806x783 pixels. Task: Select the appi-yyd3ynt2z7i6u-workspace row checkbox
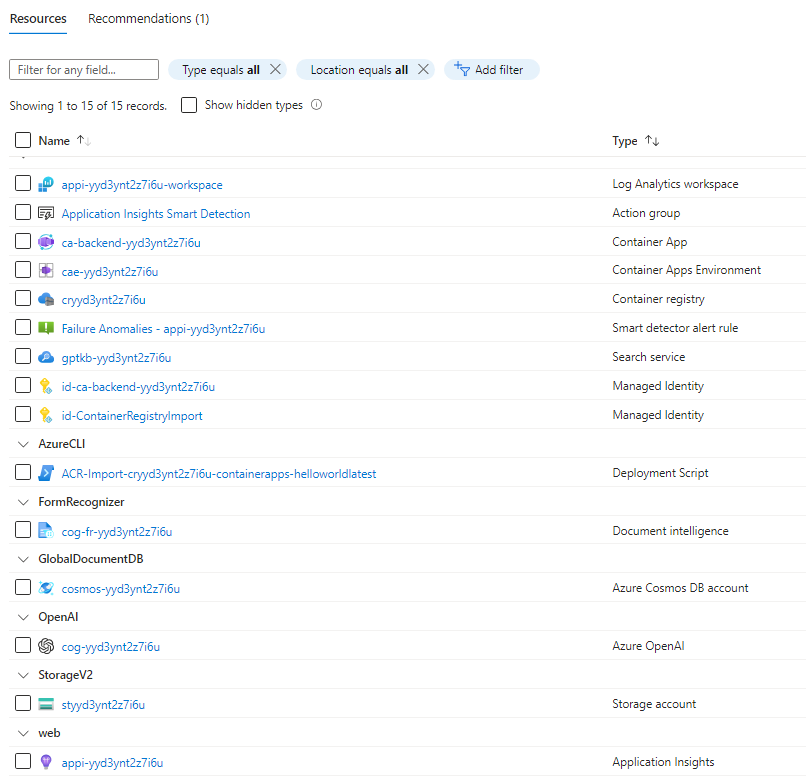tap(23, 184)
